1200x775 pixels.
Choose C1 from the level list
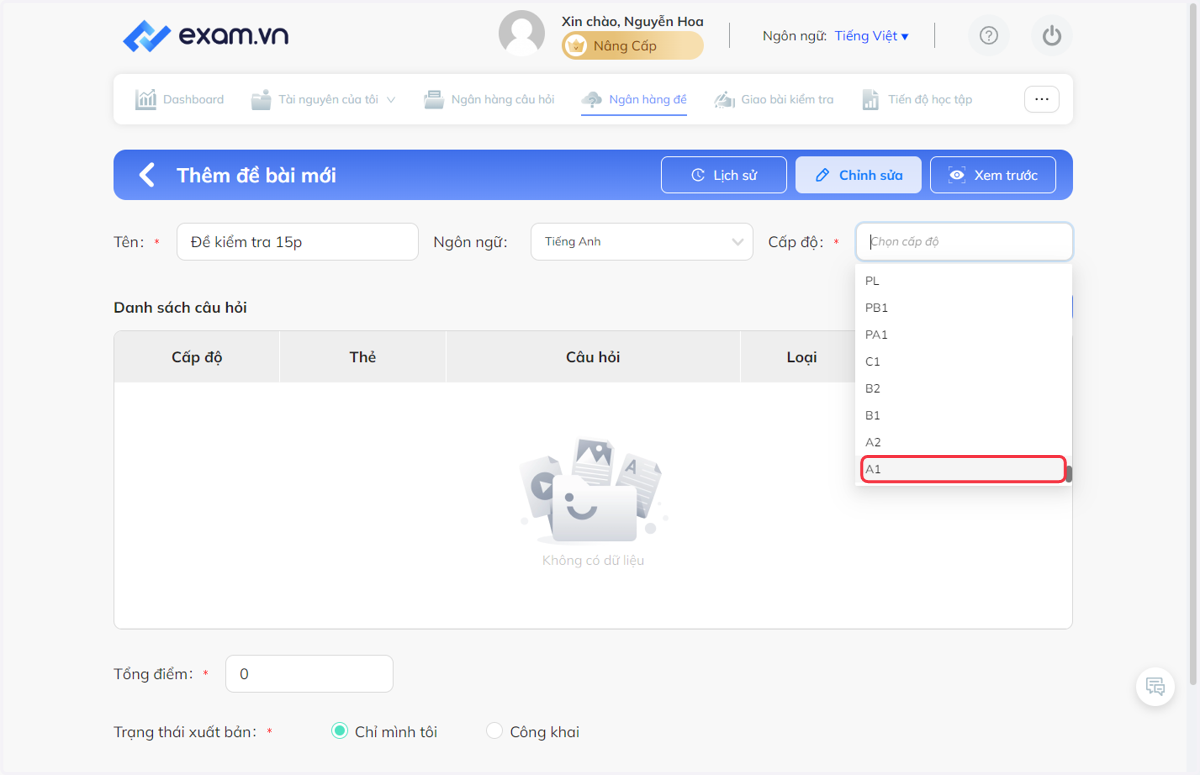click(x=963, y=362)
